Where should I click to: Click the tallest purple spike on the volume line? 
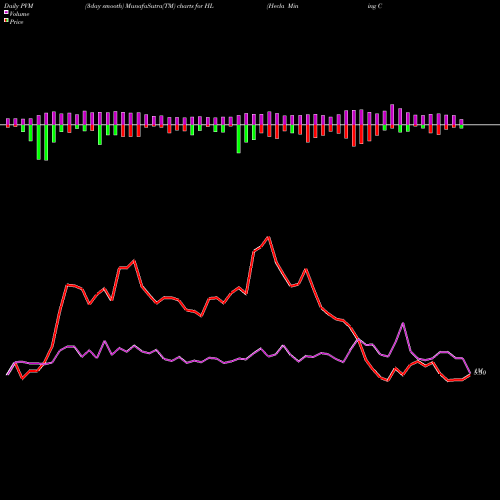click(403, 323)
